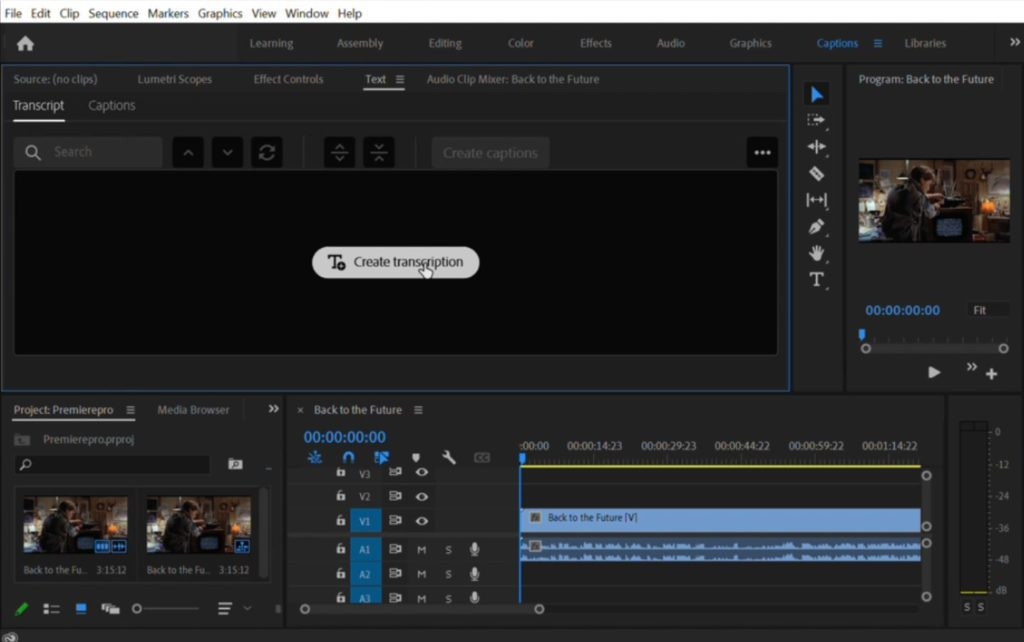Click the Home icon

[x=25, y=44]
